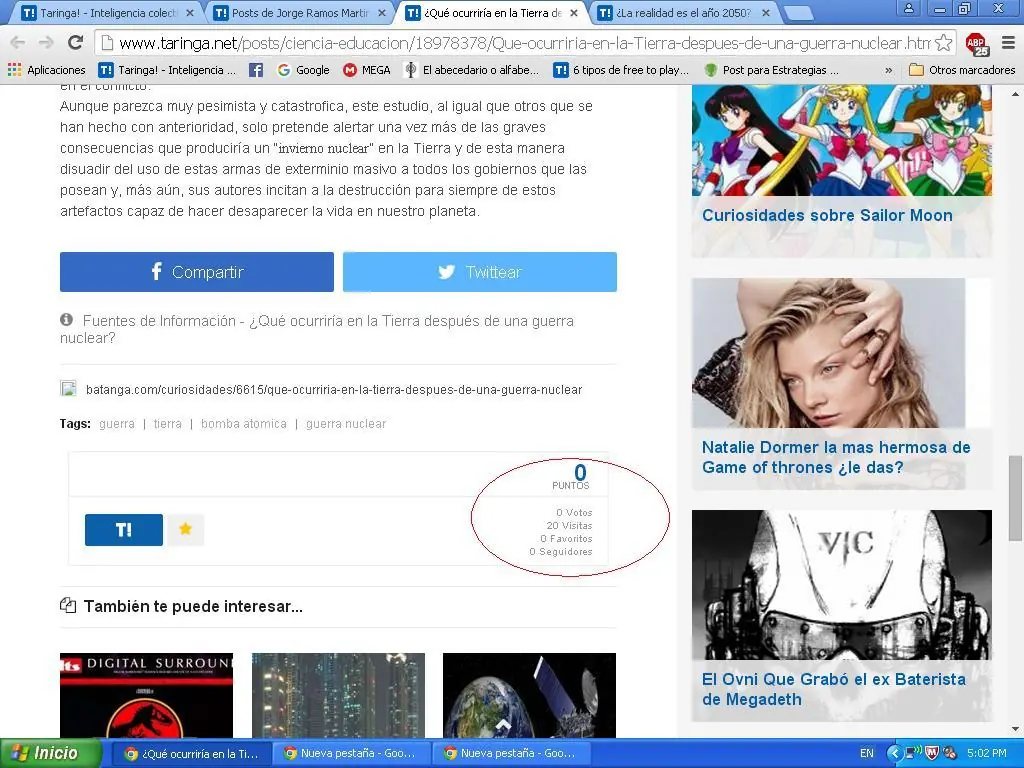Open Otros marcadores folder
1024x768 pixels.
pos(963,70)
